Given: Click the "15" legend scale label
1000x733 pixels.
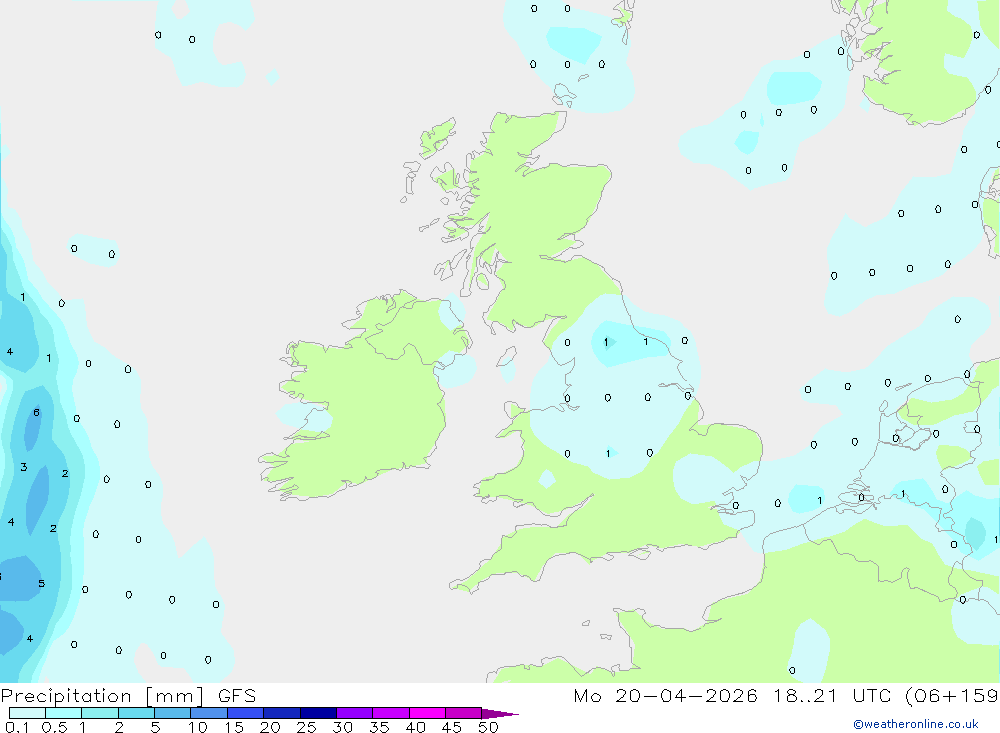Looking at the screenshot, I should tap(234, 727).
